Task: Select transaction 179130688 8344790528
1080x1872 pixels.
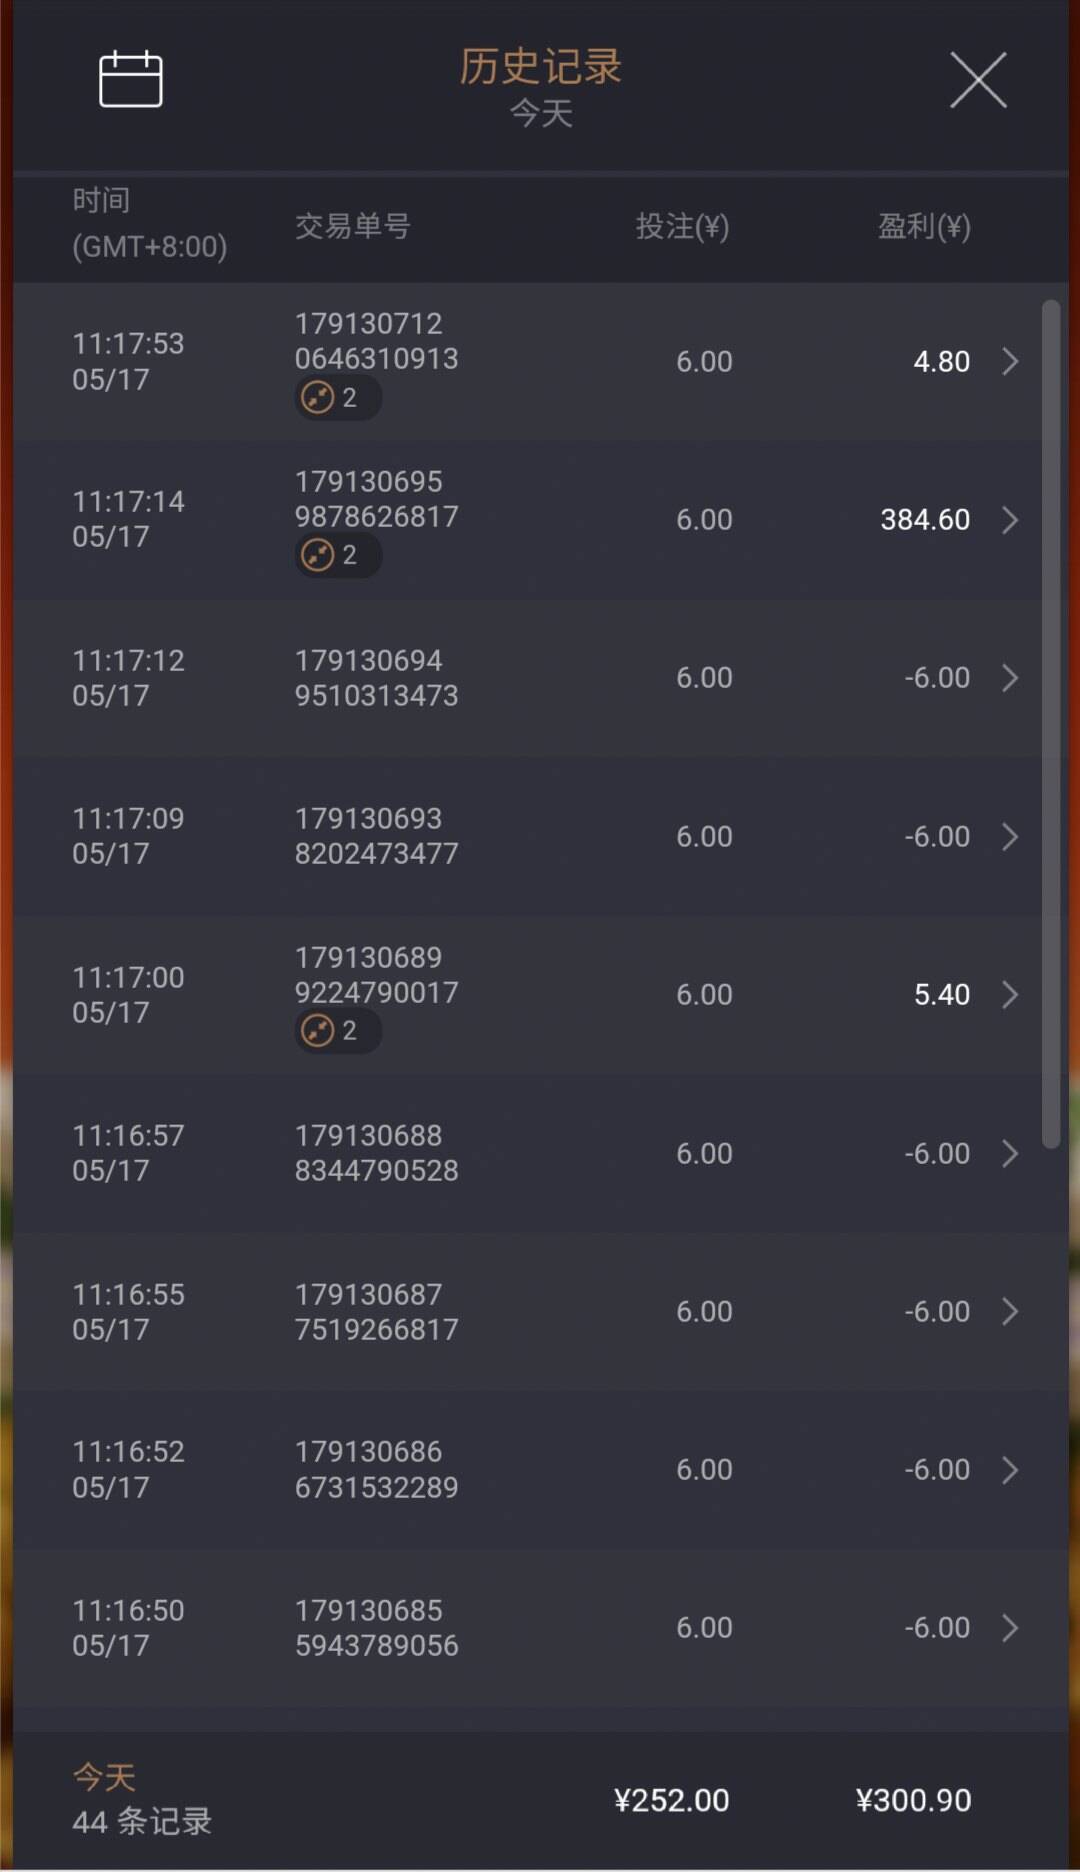Action: pos(376,1154)
